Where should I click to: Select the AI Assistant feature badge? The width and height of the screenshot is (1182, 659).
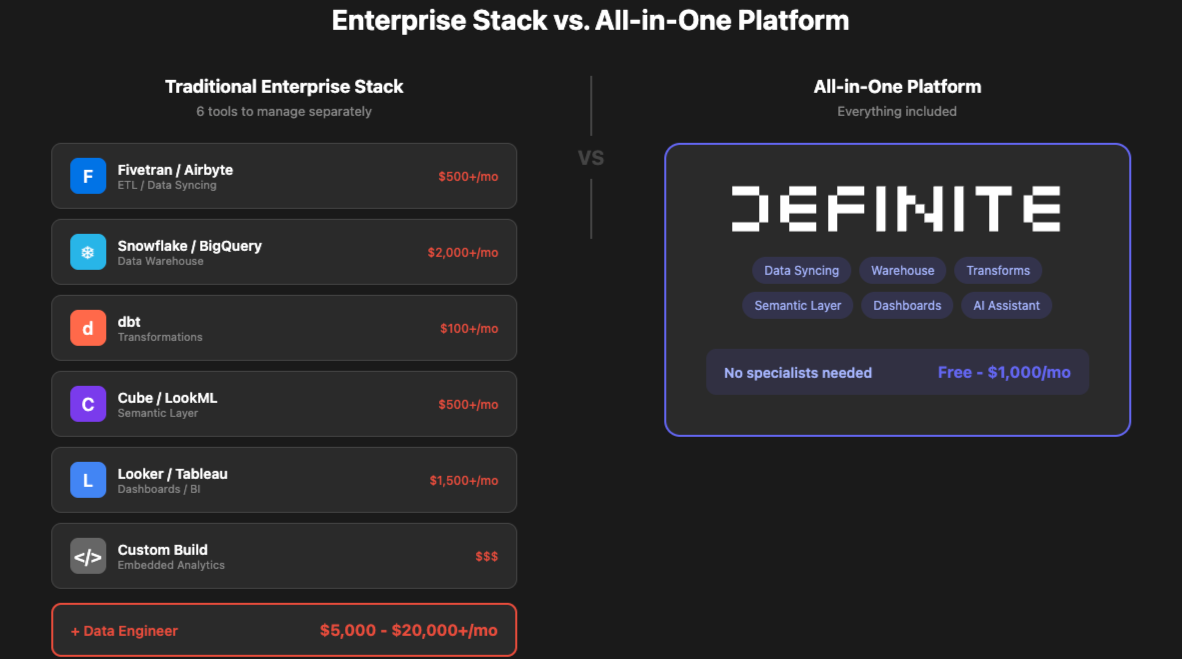(x=1006, y=305)
